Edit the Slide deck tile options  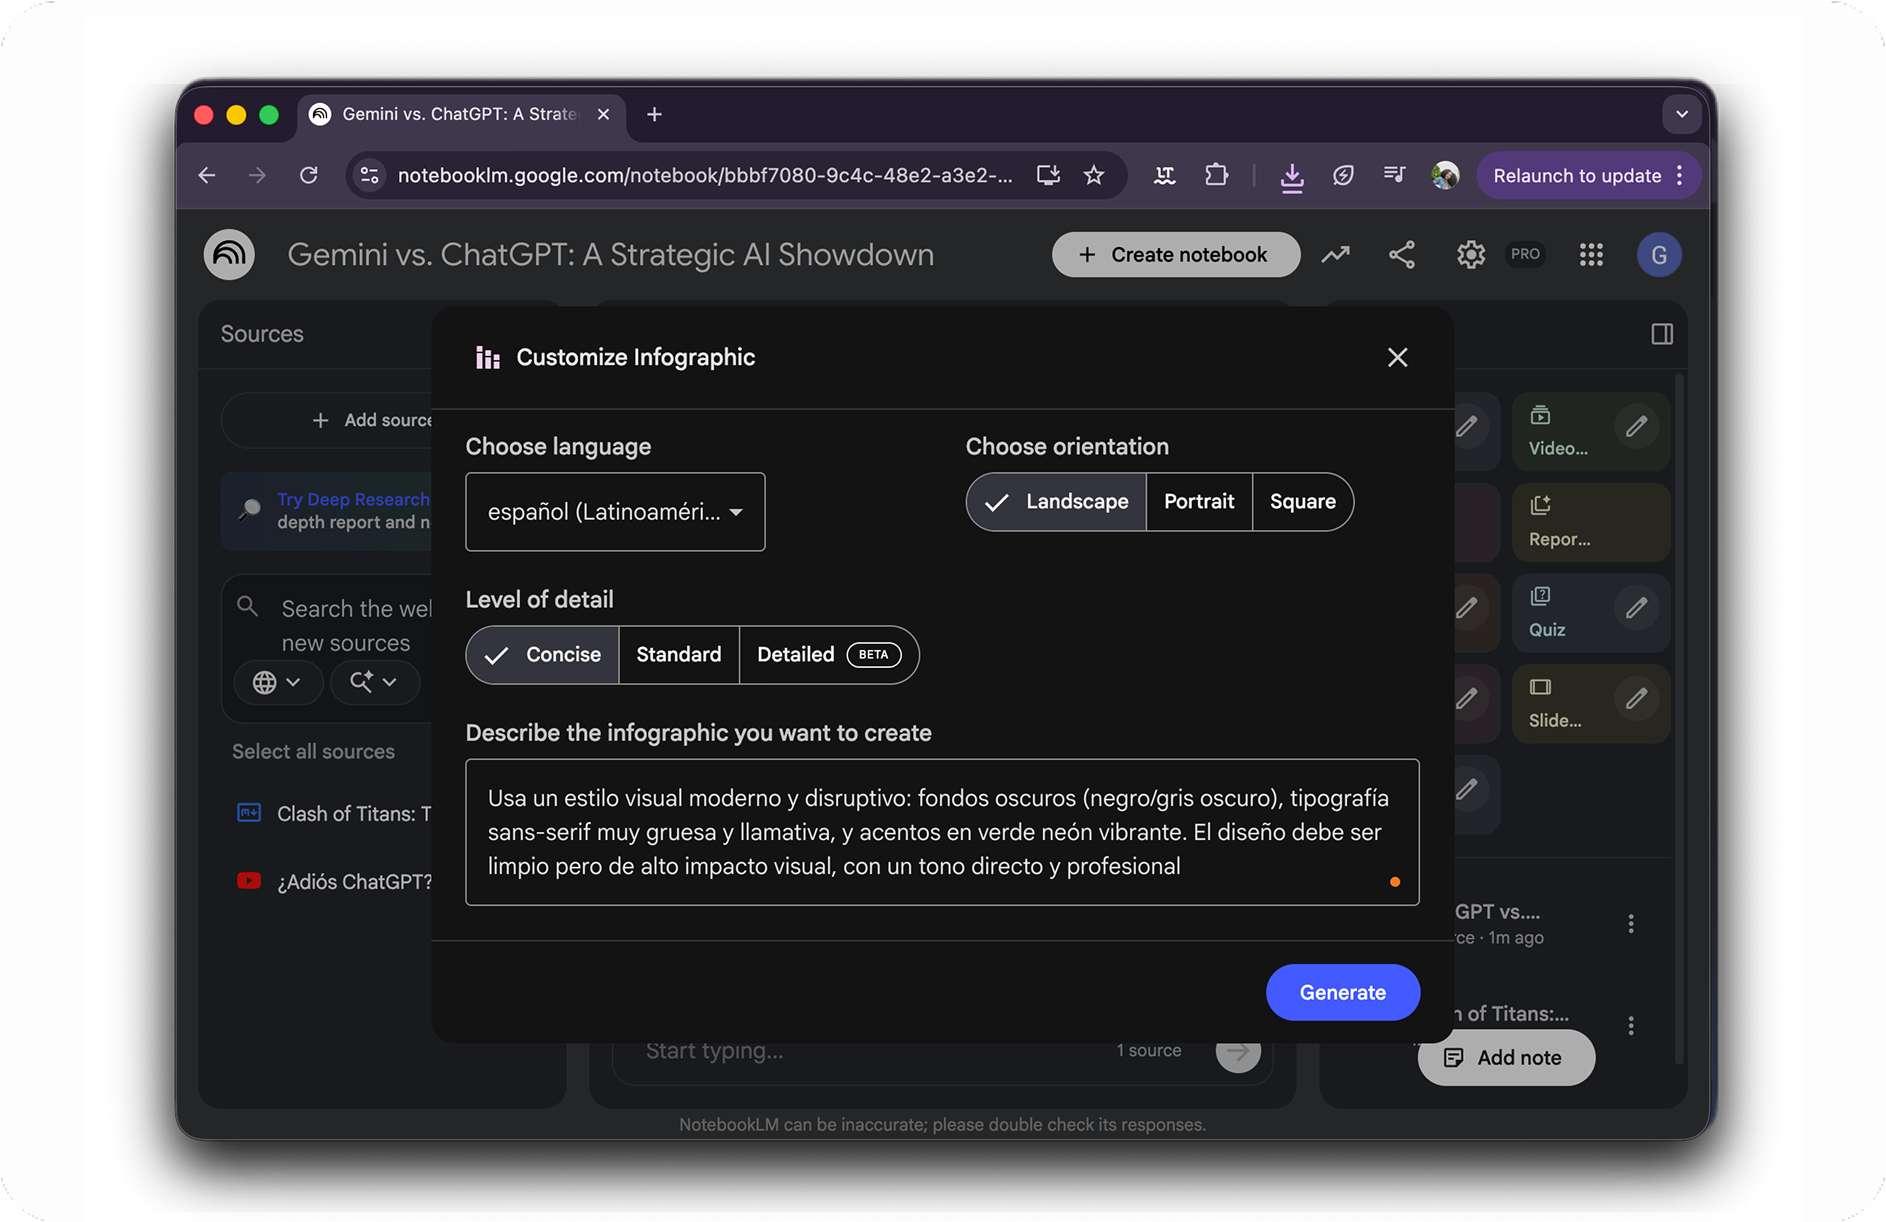[x=1636, y=699]
